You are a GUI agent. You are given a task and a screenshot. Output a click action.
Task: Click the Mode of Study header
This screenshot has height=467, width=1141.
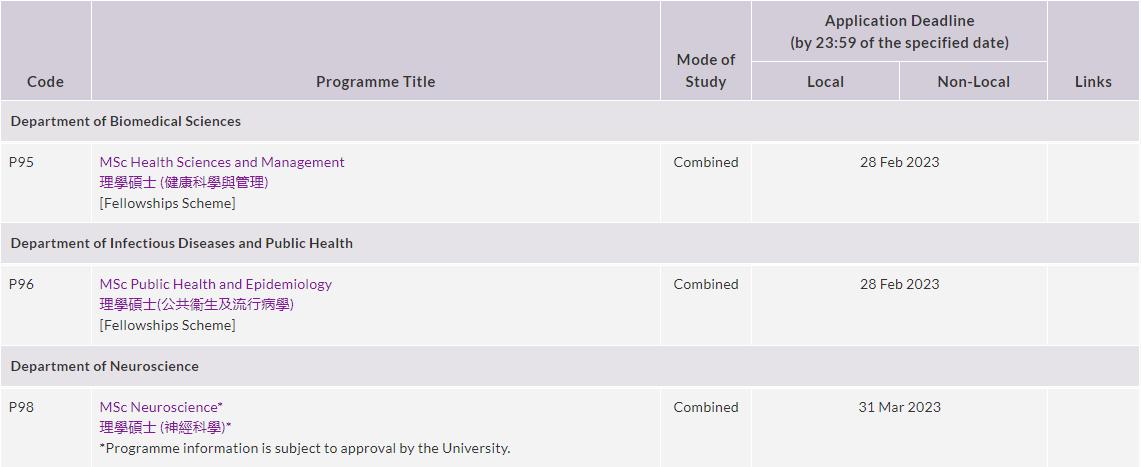click(705, 71)
